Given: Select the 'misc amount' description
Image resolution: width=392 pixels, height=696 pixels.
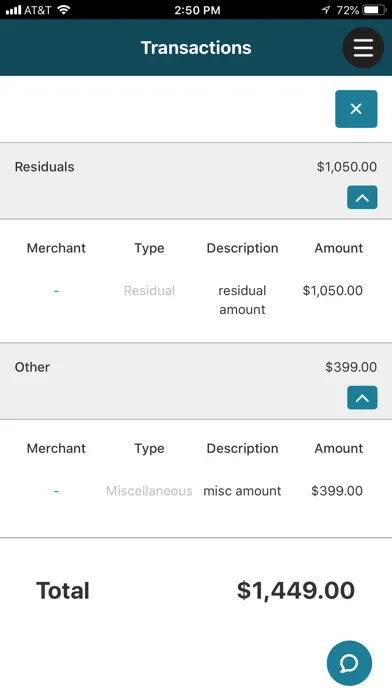Looking at the screenshot, I should (242, 491).
